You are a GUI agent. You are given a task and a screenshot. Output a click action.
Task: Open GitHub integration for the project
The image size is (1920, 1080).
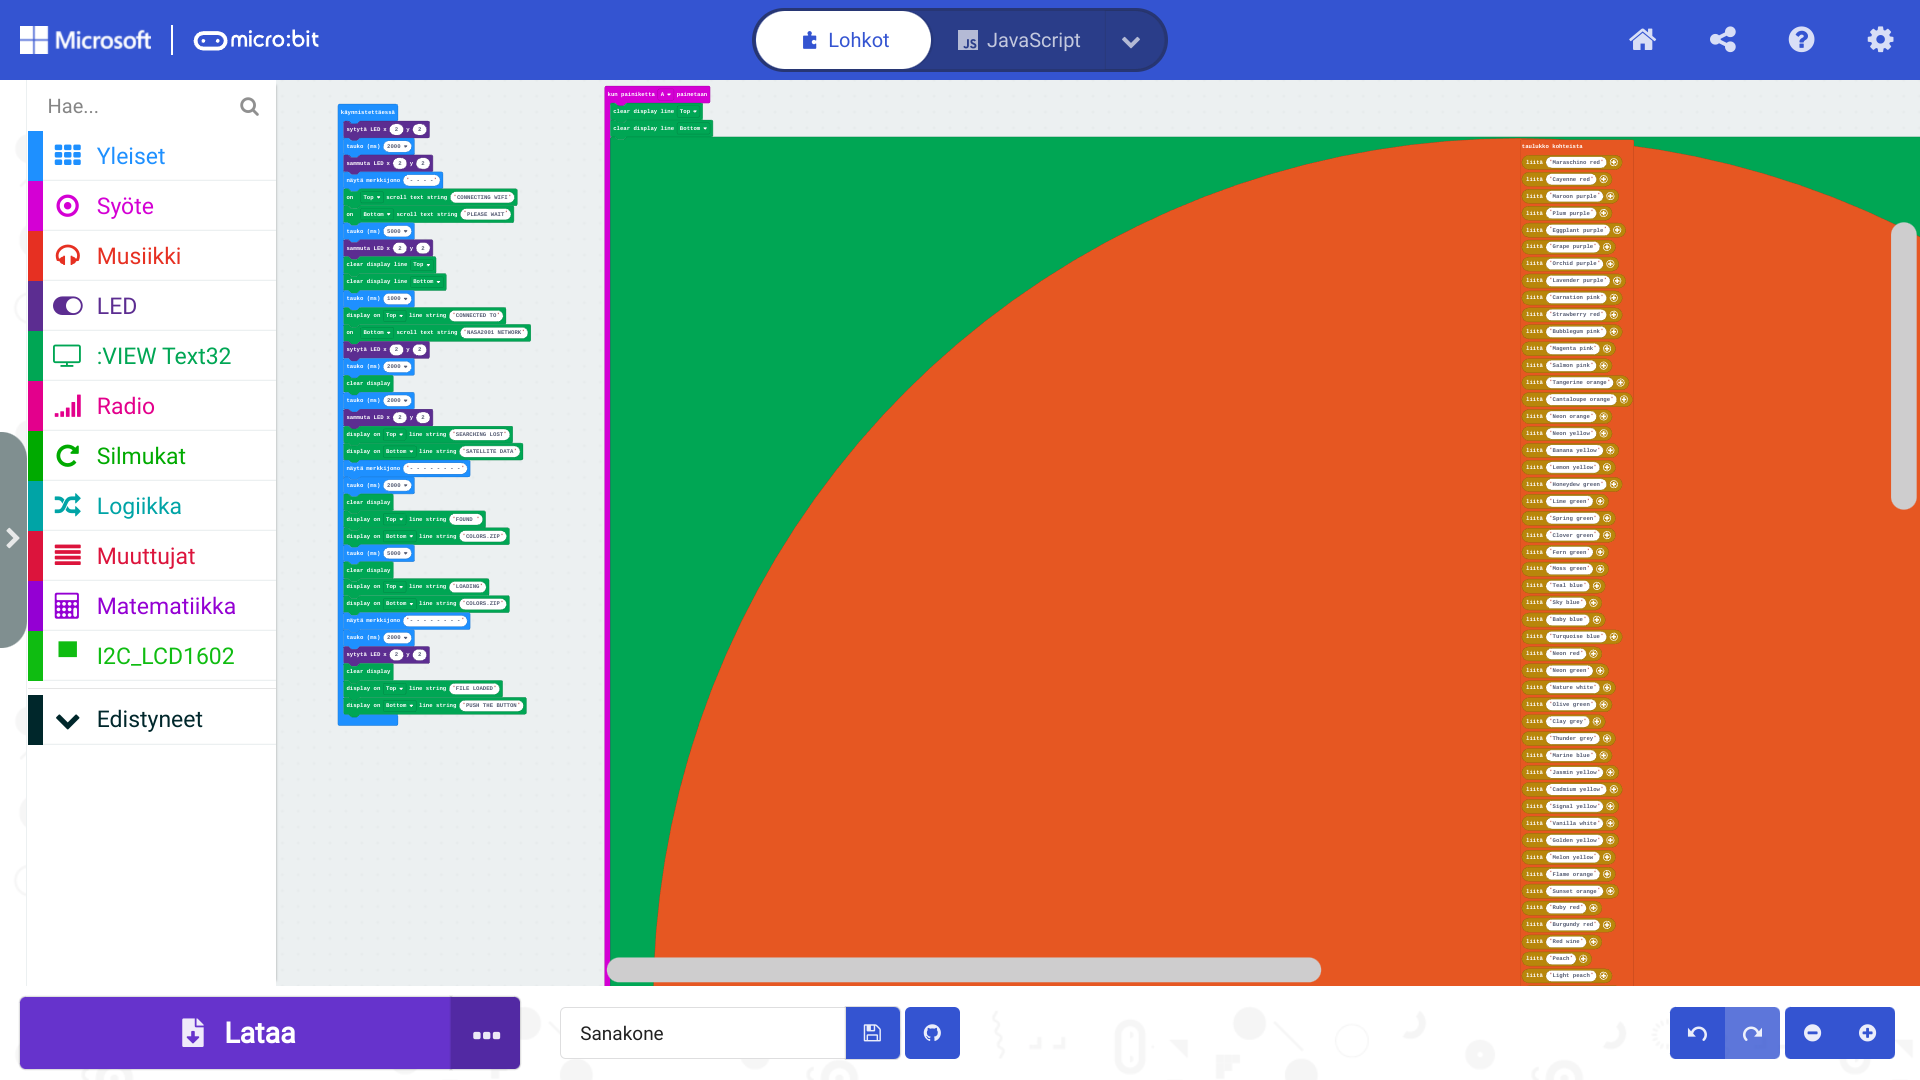(x=932, y=1033)
